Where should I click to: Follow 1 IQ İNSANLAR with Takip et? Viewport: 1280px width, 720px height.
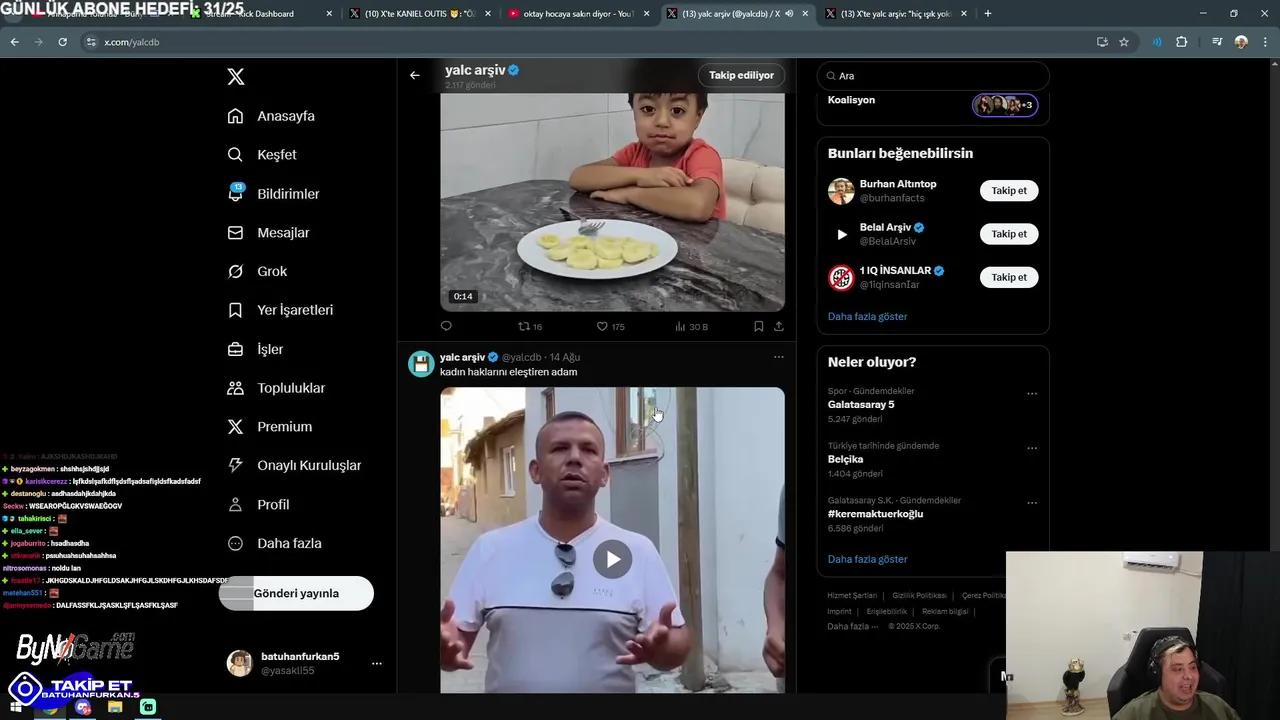click(x=1009, y=277)
